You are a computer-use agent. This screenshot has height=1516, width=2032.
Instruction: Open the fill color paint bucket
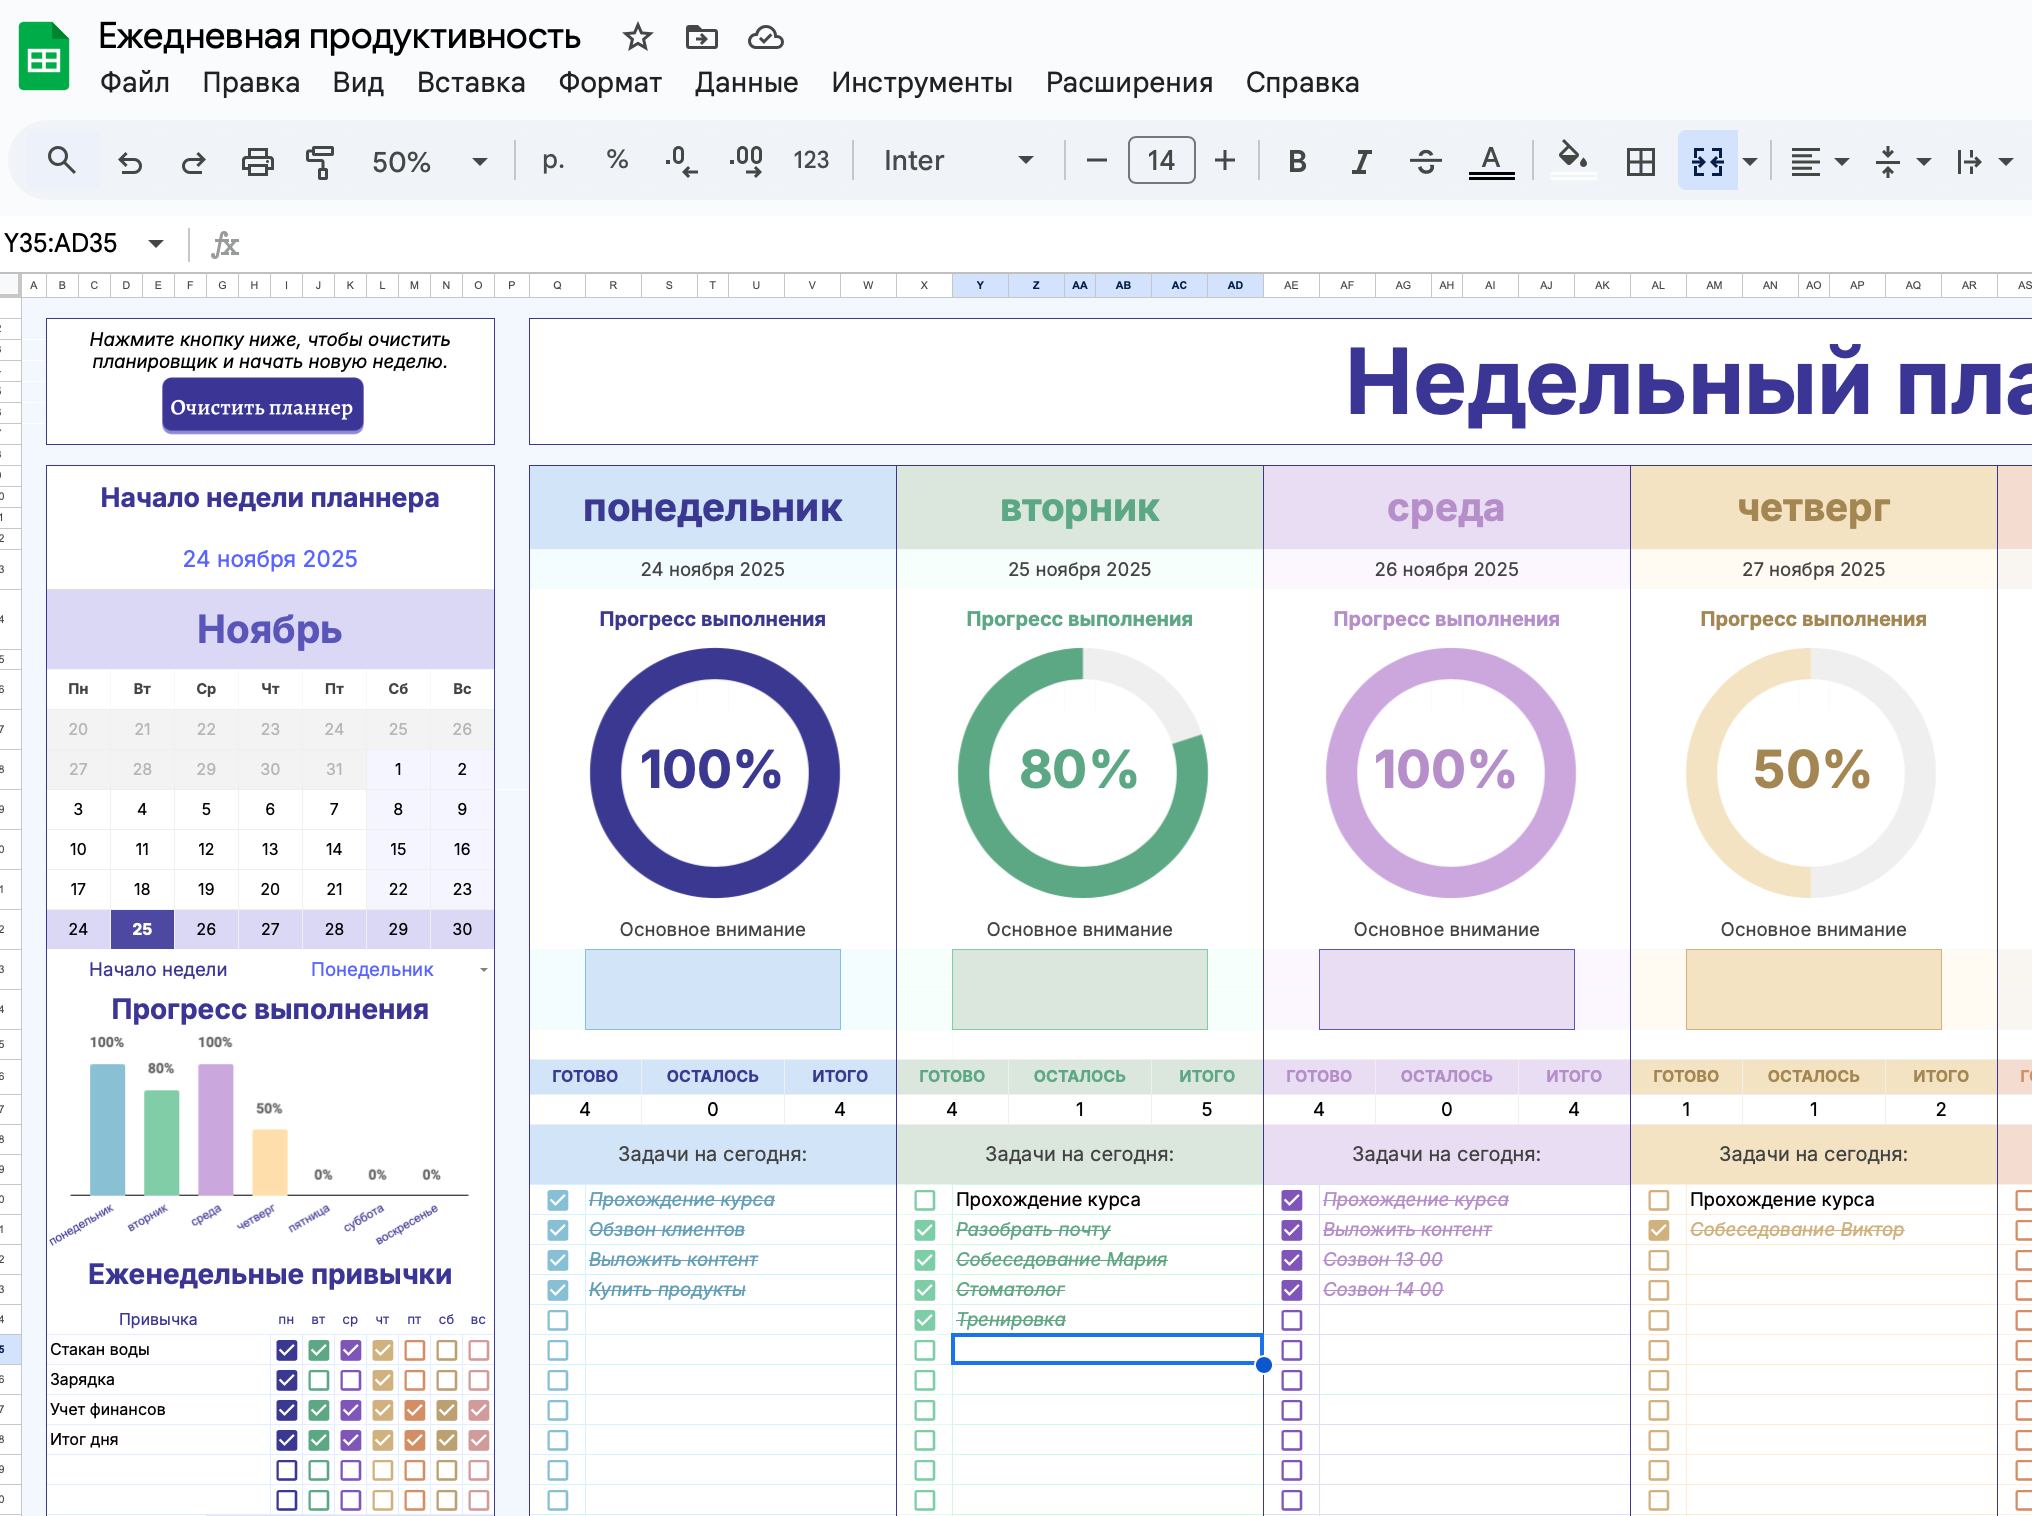tap(1573, 159)
